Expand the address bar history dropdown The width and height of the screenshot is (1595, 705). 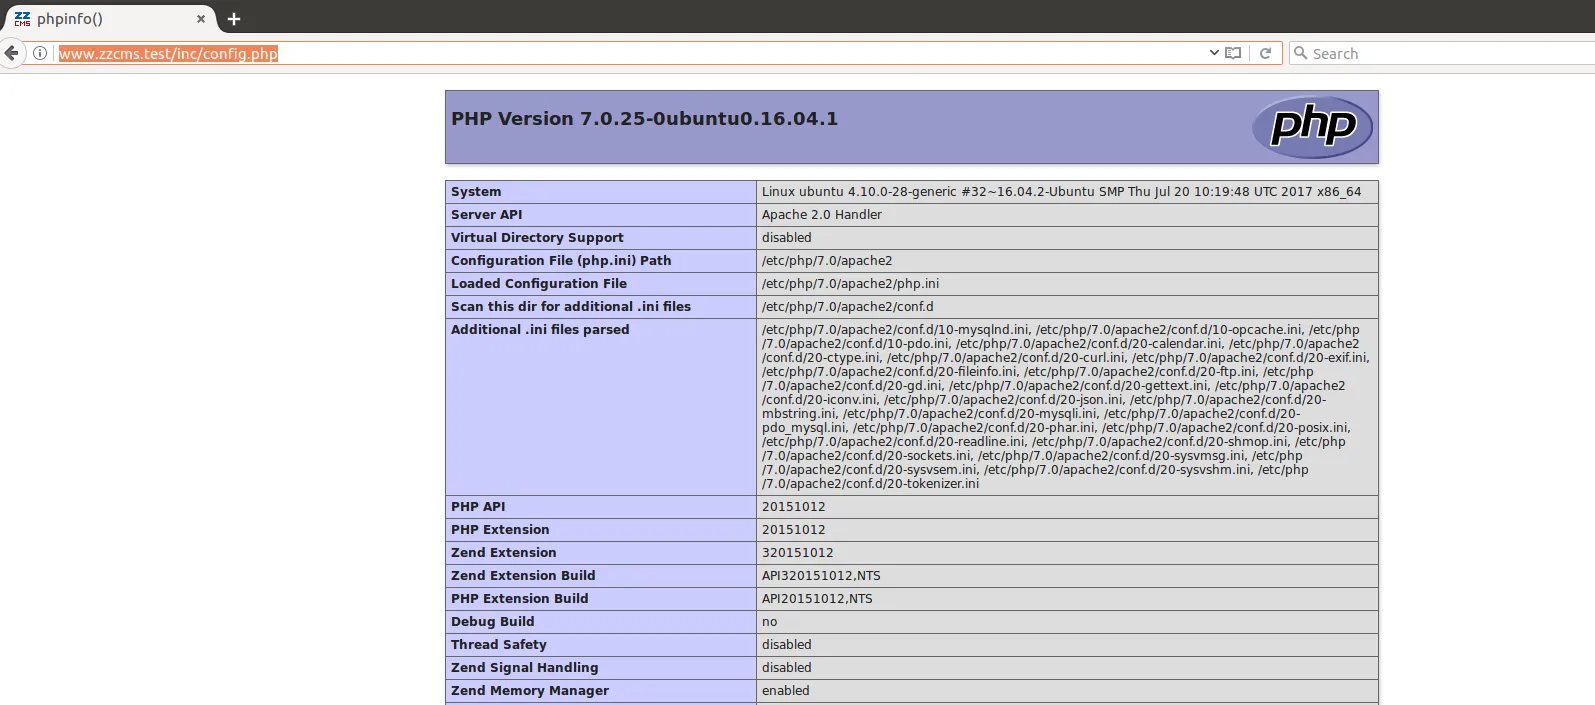pyautogui.click(x=1214, y=53)
